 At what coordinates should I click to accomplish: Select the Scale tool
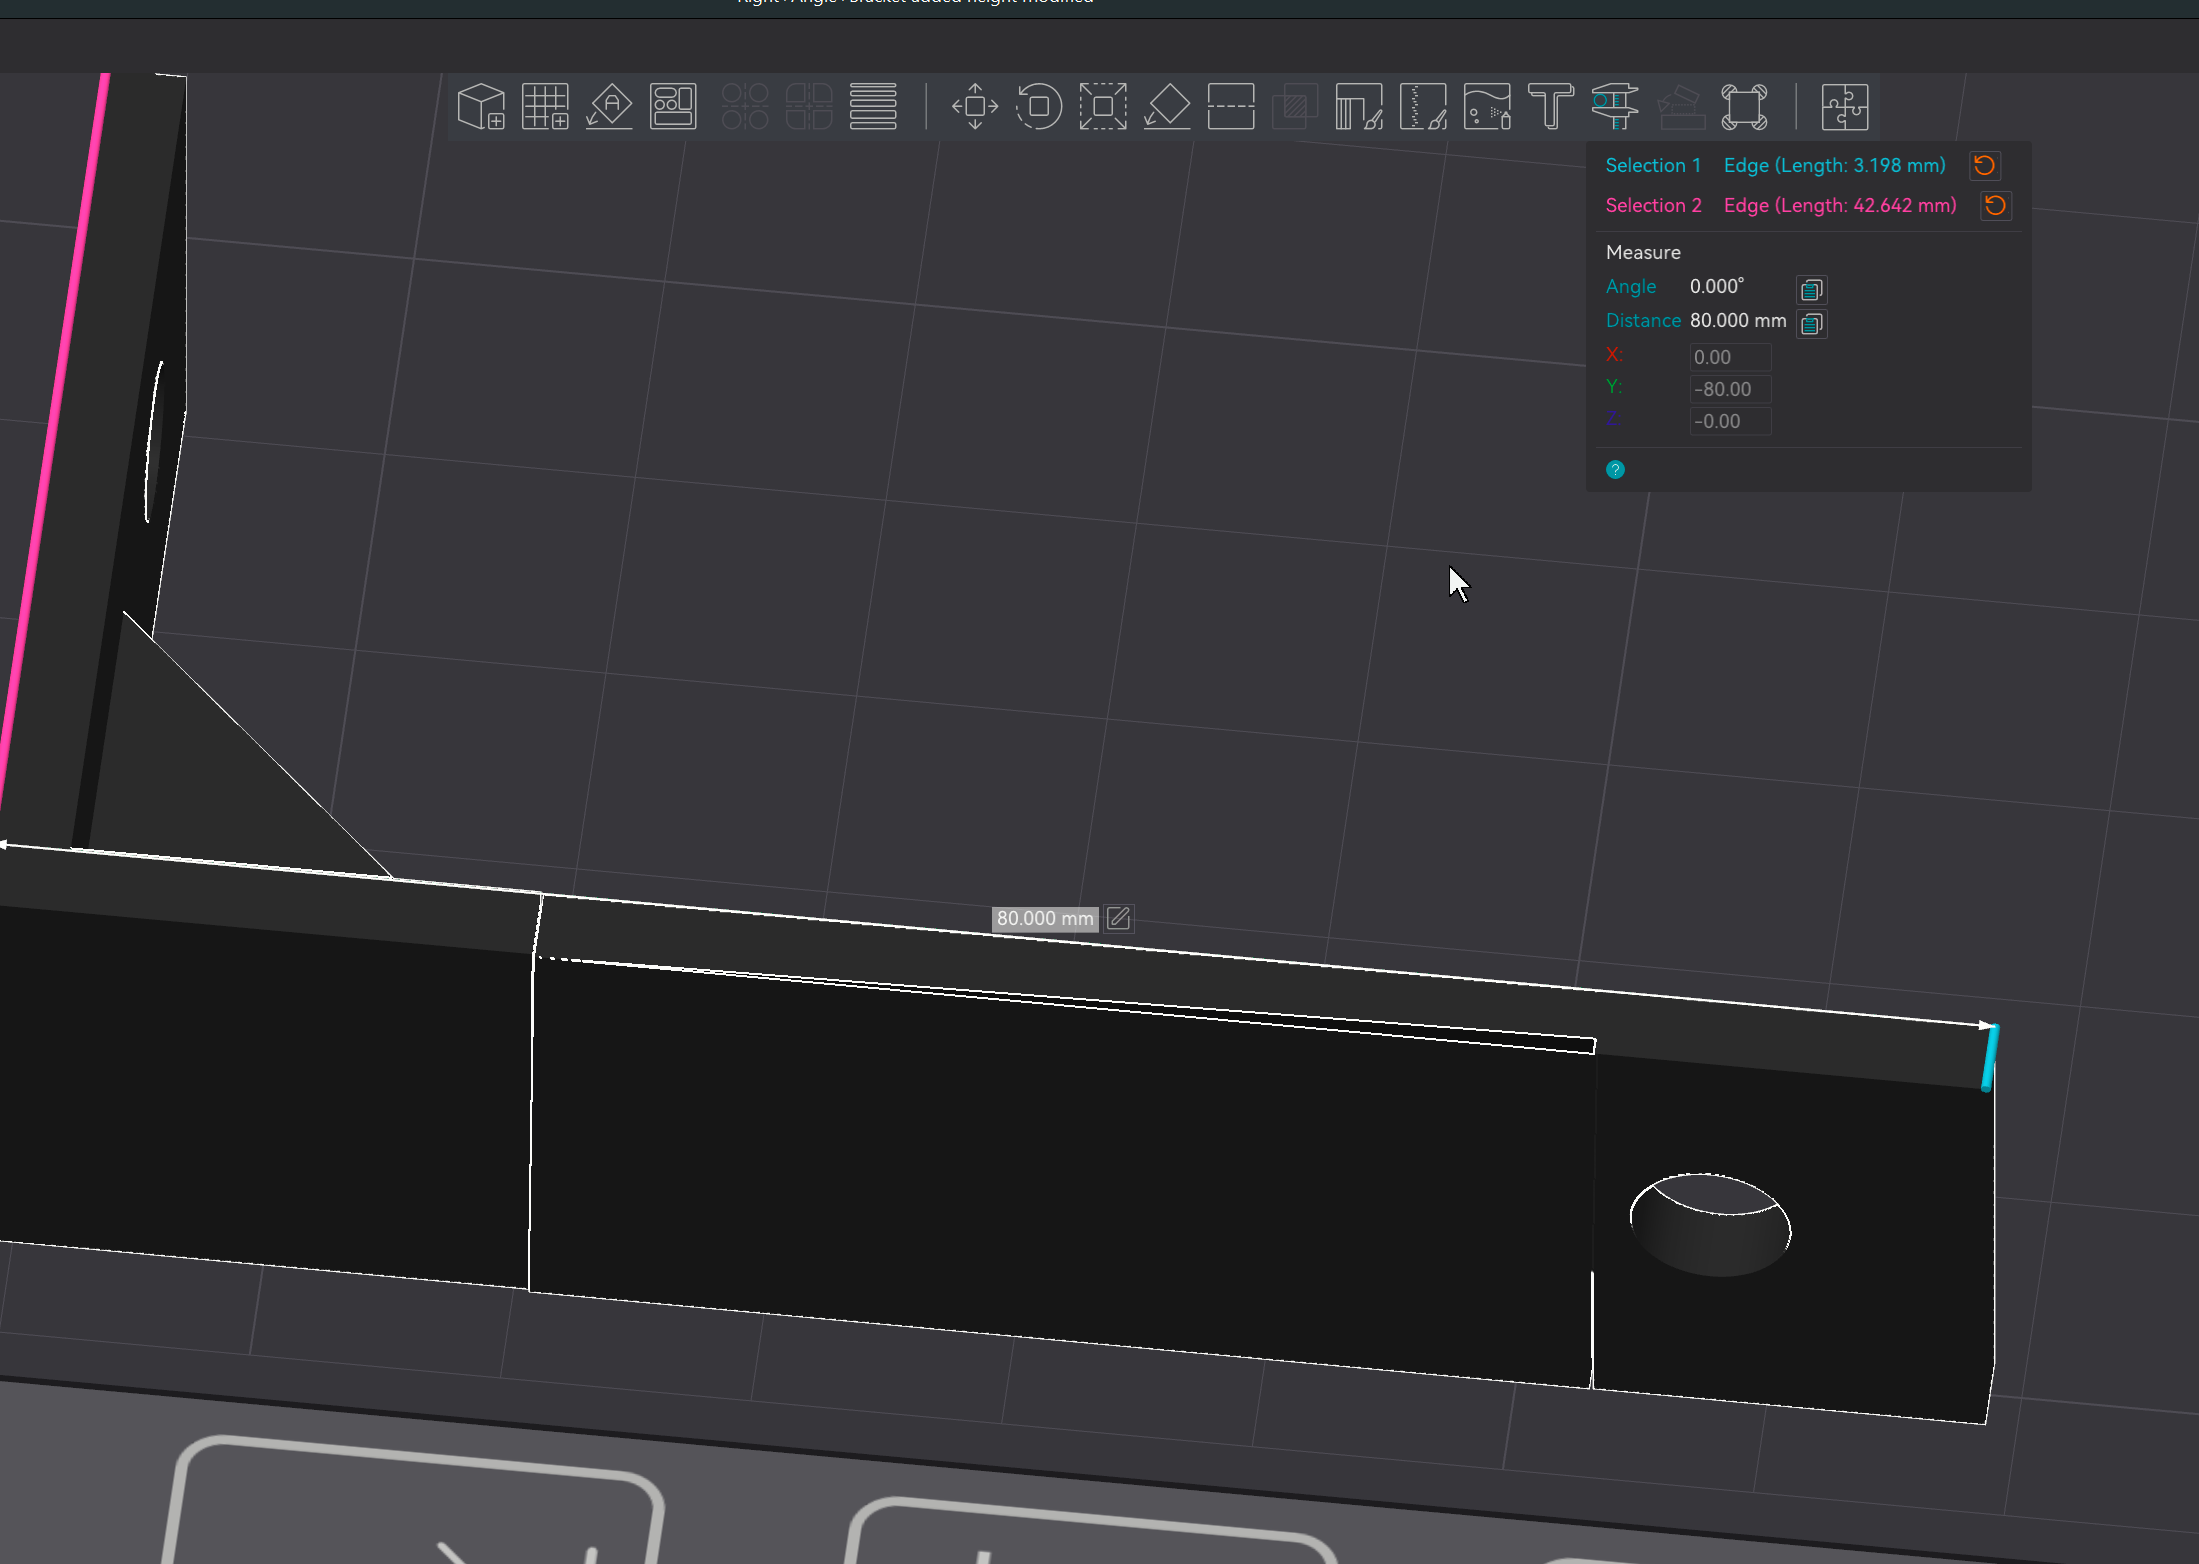(1103, 107)
